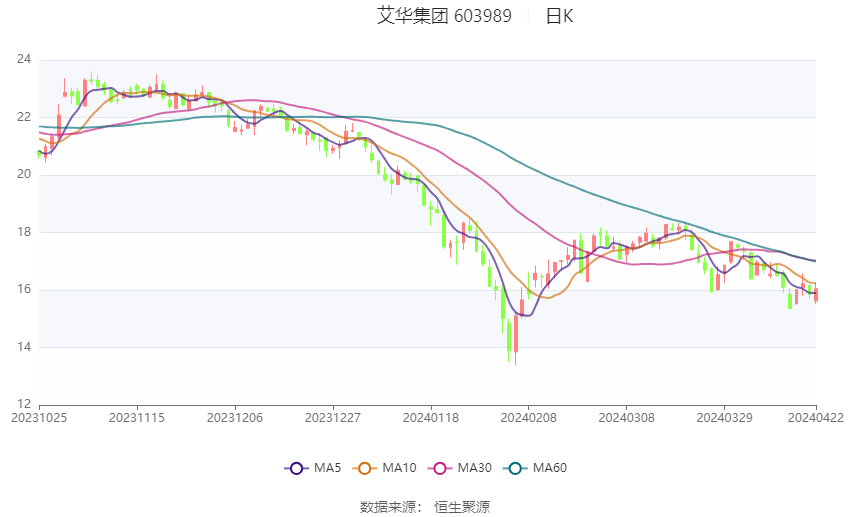Hide the MA60 series via its label
Image resolution: width=850 pixels, height=517 pixels.
(x=550, y=468)
